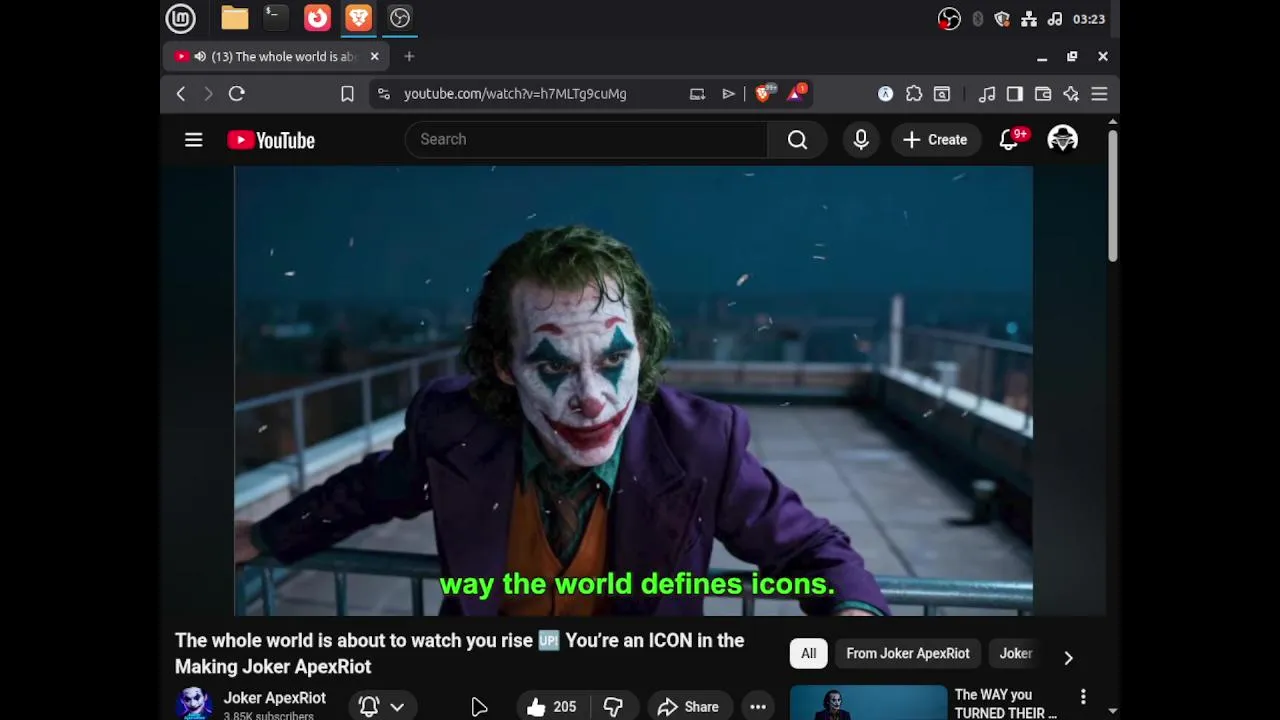
Task: Close the YouTube browser tab
Action: point(375,57)
